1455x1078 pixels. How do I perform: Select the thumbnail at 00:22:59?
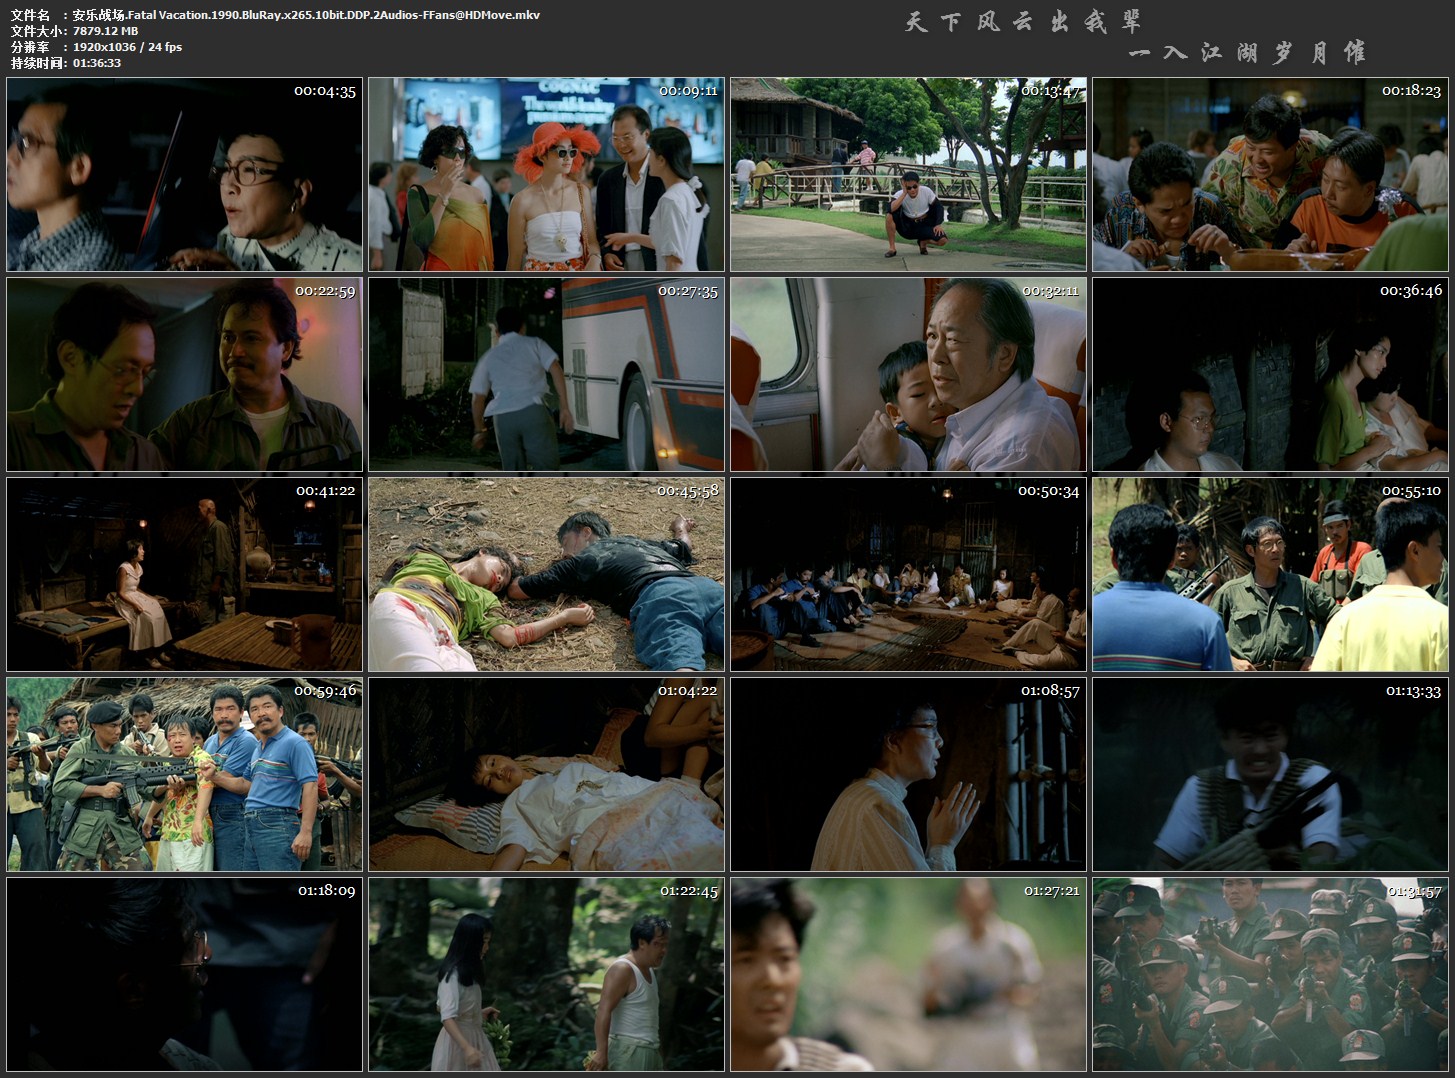point(184,374)
